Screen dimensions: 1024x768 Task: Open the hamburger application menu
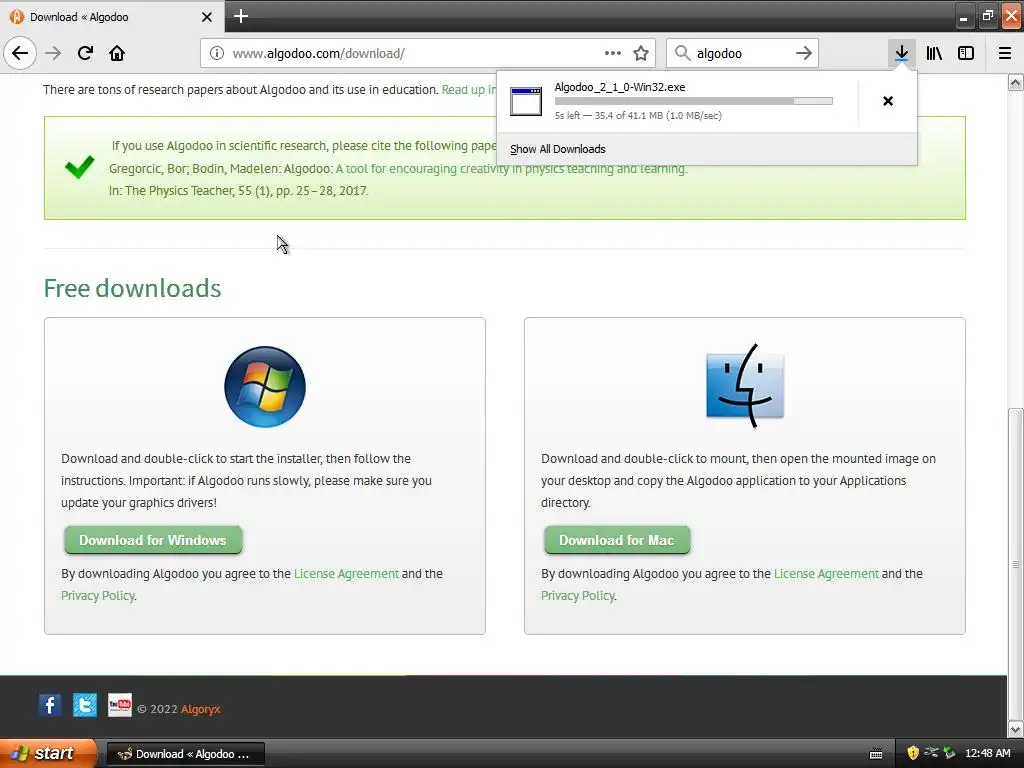pyautogui.click(x=1005, y=53)
